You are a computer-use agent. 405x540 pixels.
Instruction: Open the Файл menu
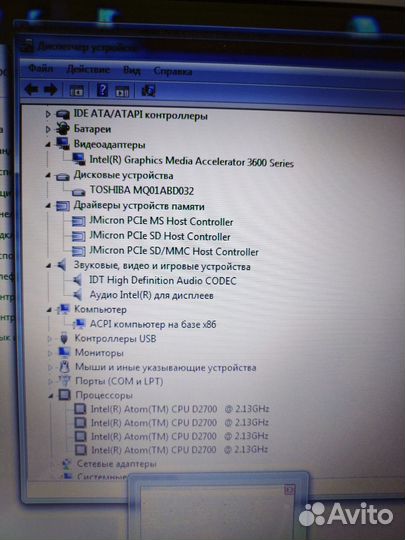click(x=41, y=68)
